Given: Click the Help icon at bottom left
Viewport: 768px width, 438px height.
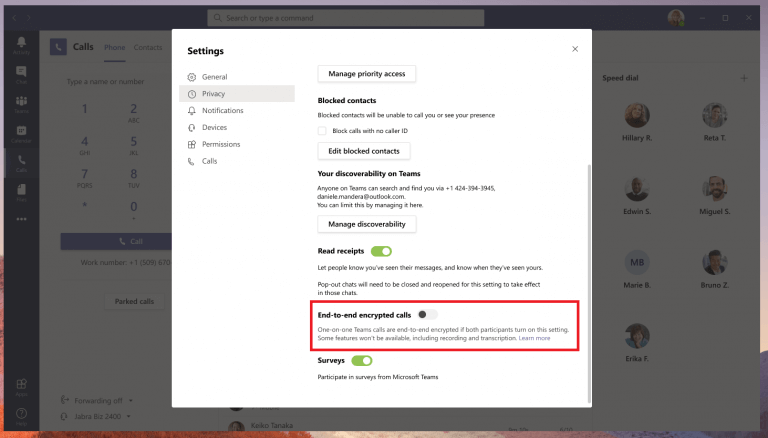Looking at the screenshot, I should click(x=21, y=414).
